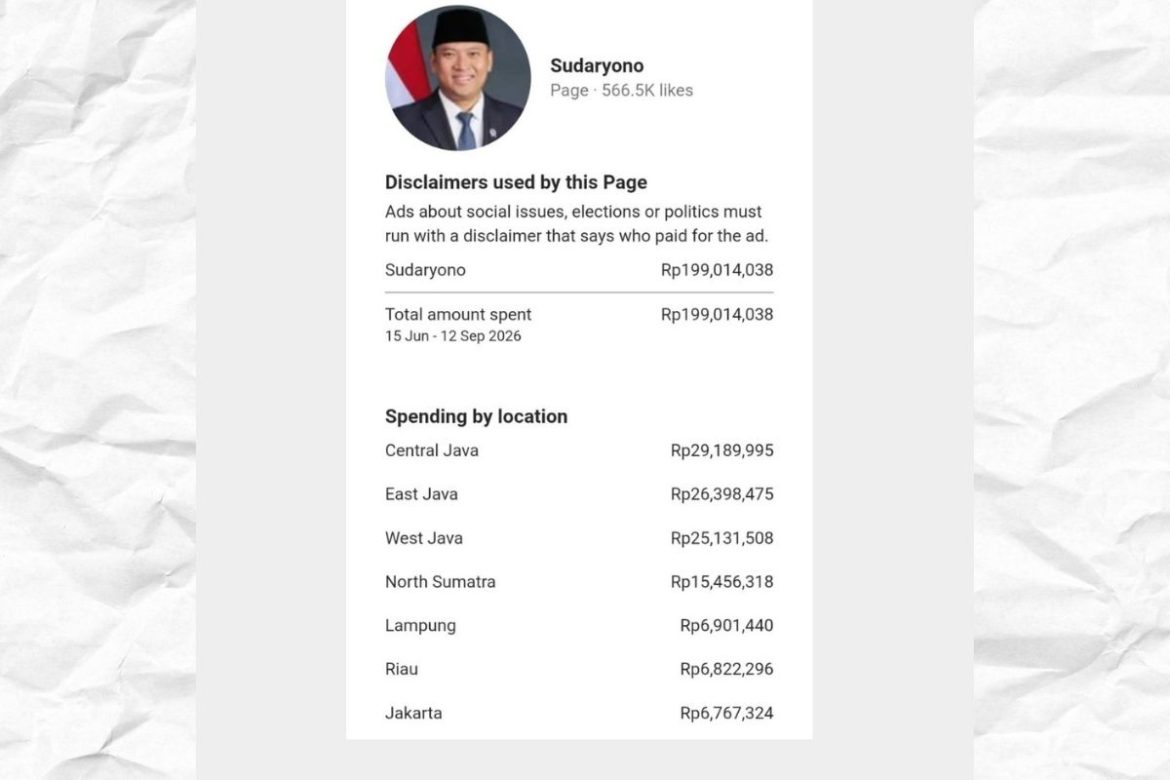Click the Spending by location heading

pos(476,416)
